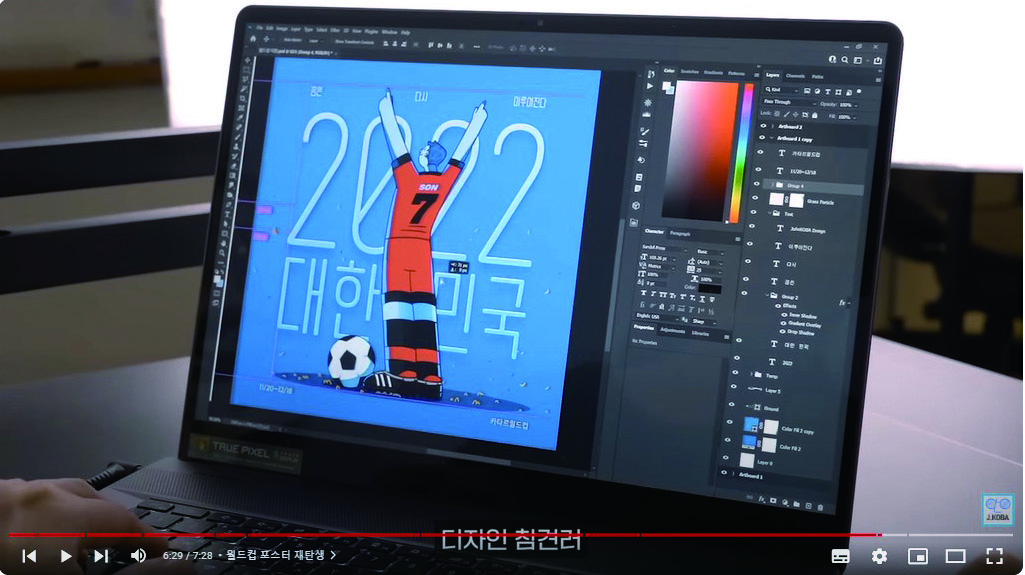Mute the video volume

(x=138, y=555)
